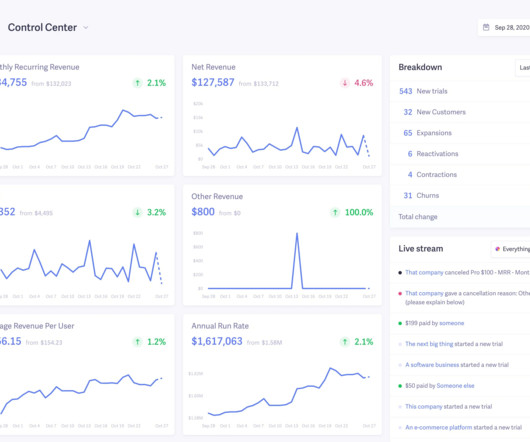Select the $1,617,063 Annual Run Rate value
The width and height of the screenshot is (530, 442).
tap(217, 341)
